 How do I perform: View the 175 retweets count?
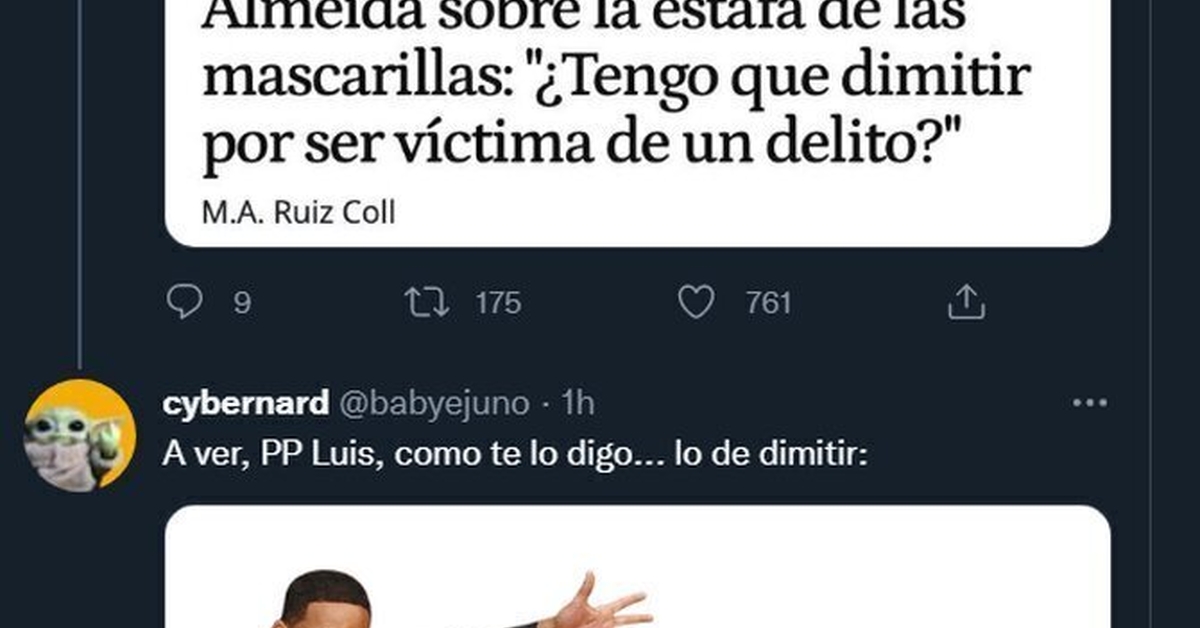pos(498,303)
